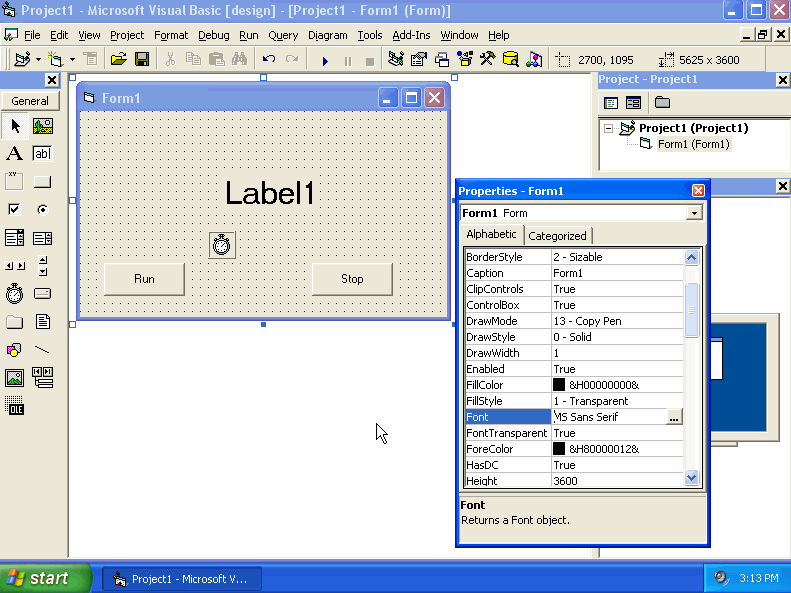Toggle Folders in Project panel
The width and height of the screenshot is (791, 593).
tap(662, 103)
